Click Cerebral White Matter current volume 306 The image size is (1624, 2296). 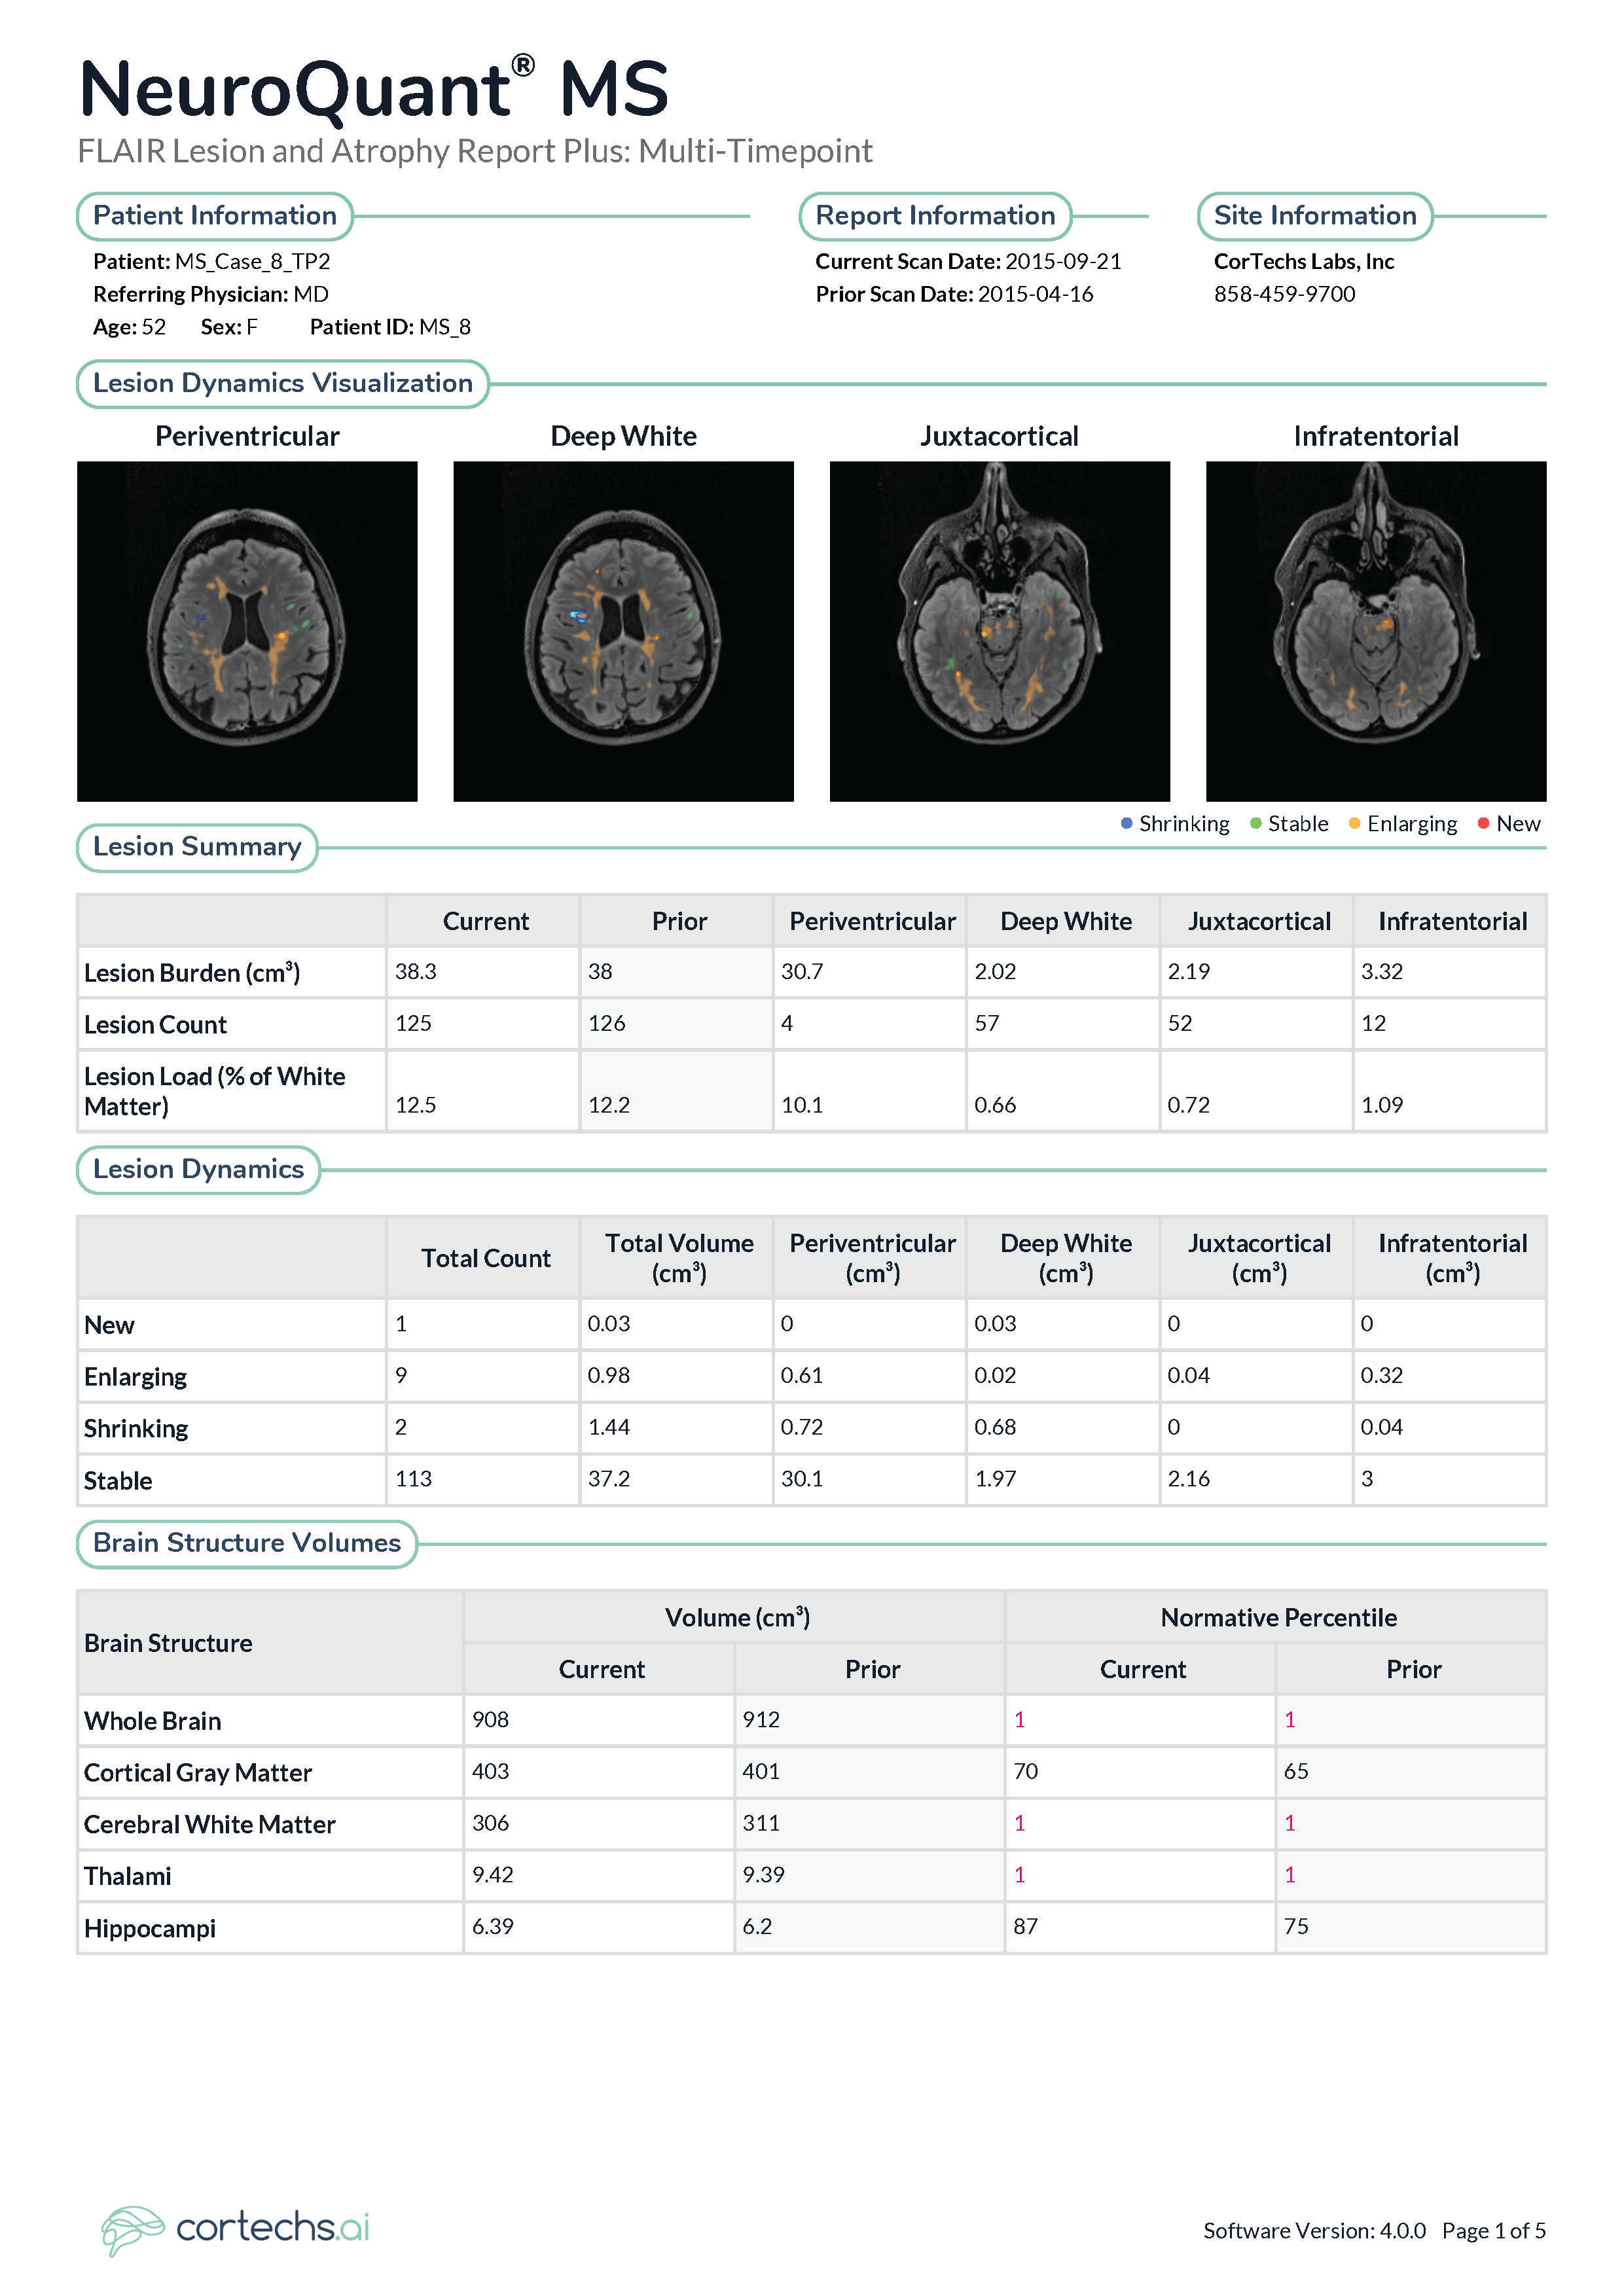pyautogui.click(x=490, y=1824)
